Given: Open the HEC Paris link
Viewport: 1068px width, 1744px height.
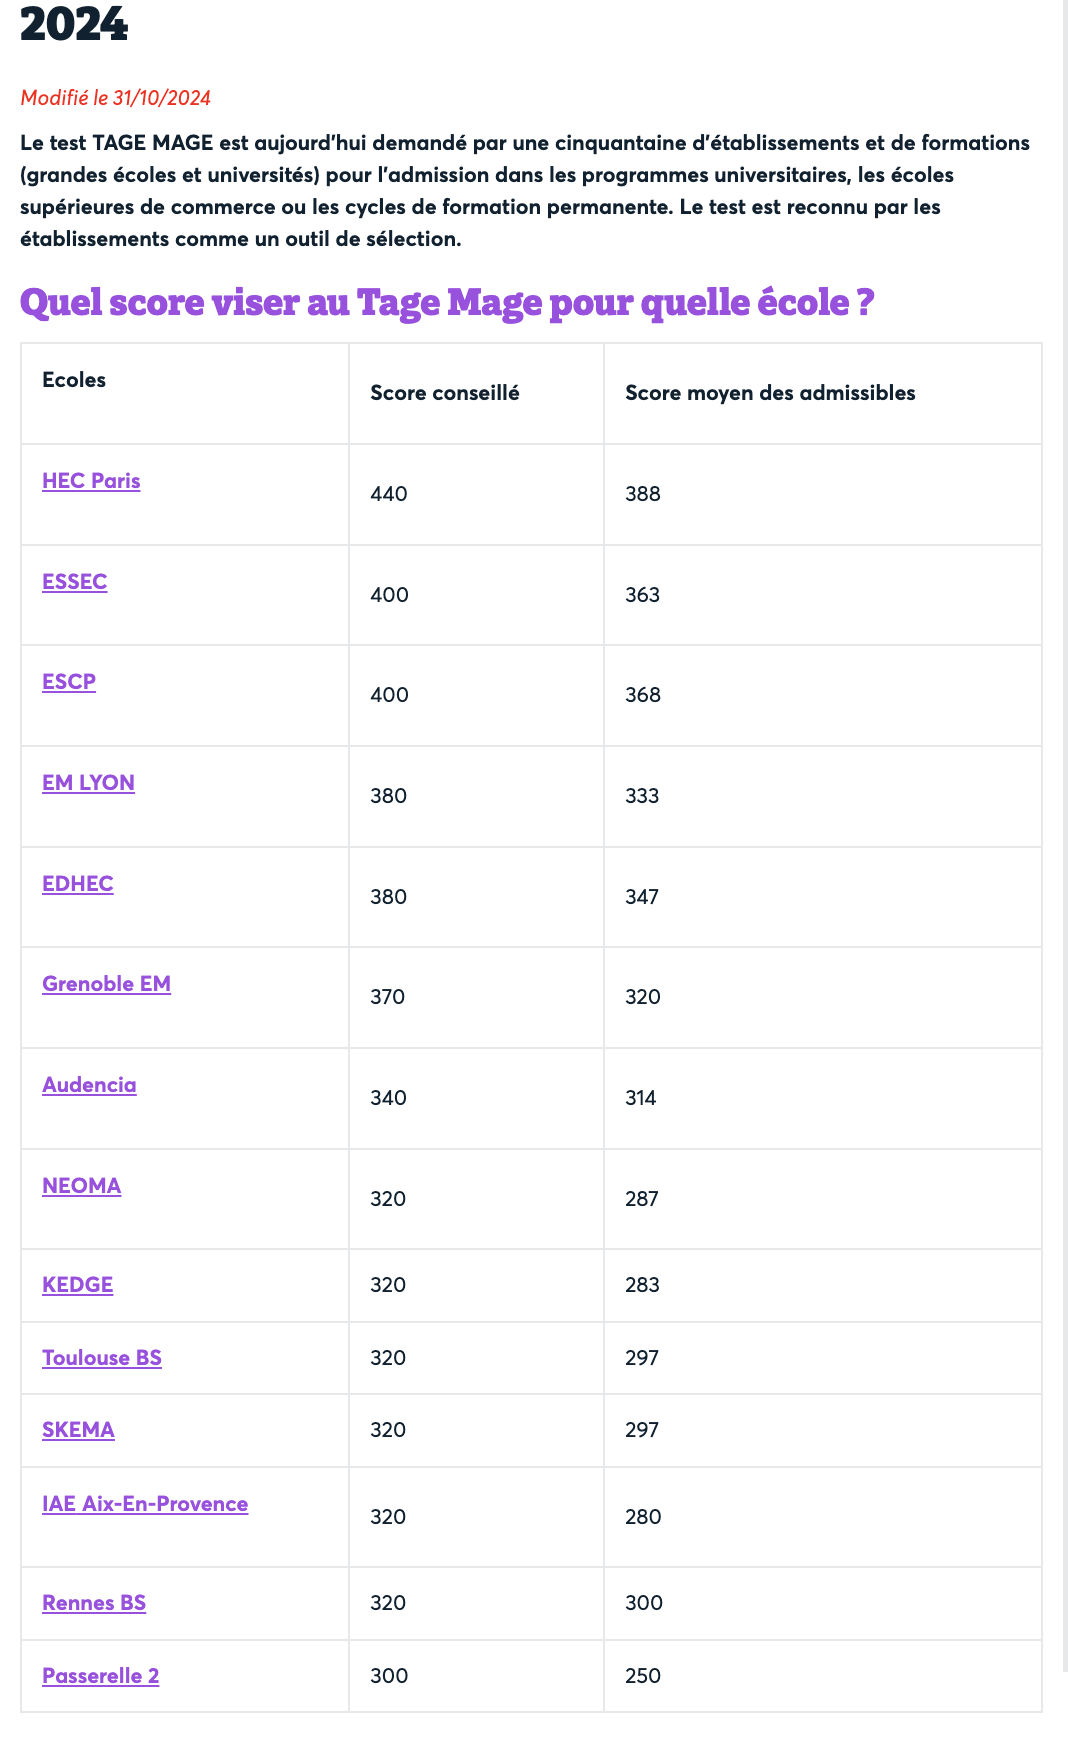Looking at the screenshot, I should (x=91, y=481).
